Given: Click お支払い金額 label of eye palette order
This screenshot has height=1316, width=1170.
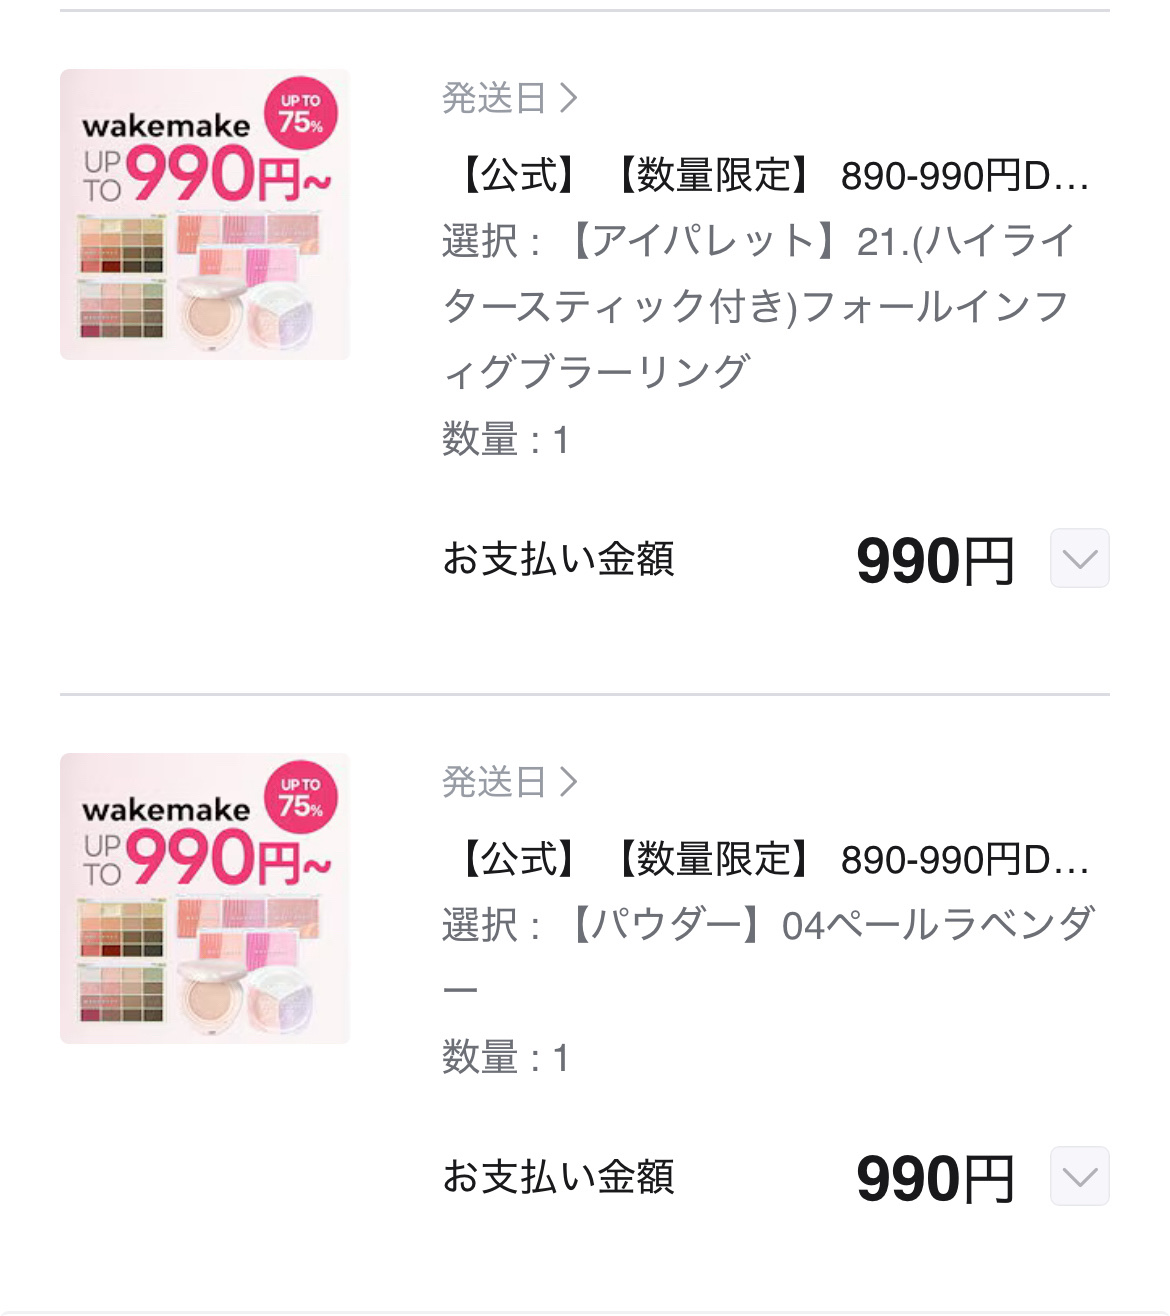Looking at the screenshot, I should pos(558,559).
